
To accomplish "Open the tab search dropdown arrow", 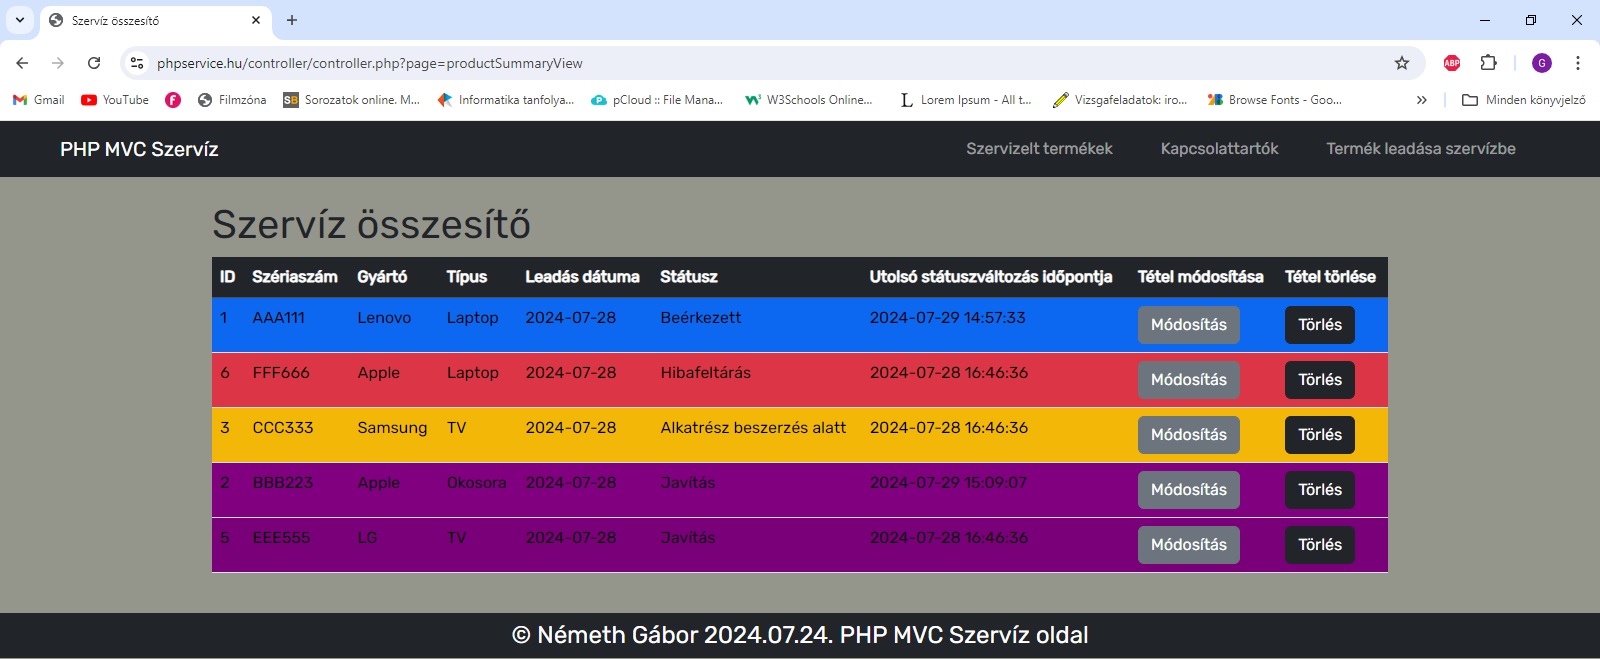I will 20,20.
